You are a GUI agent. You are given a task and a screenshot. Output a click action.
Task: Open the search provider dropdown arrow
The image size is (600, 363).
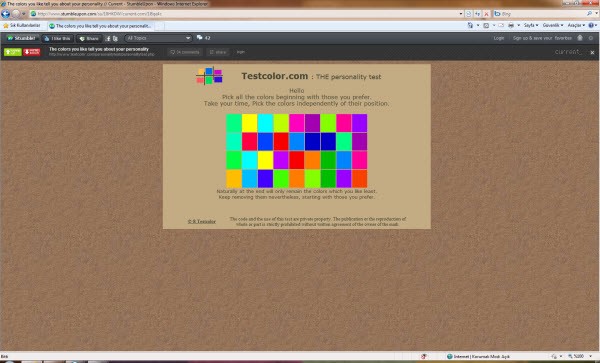pyautogui.click(x=596, y=14)
